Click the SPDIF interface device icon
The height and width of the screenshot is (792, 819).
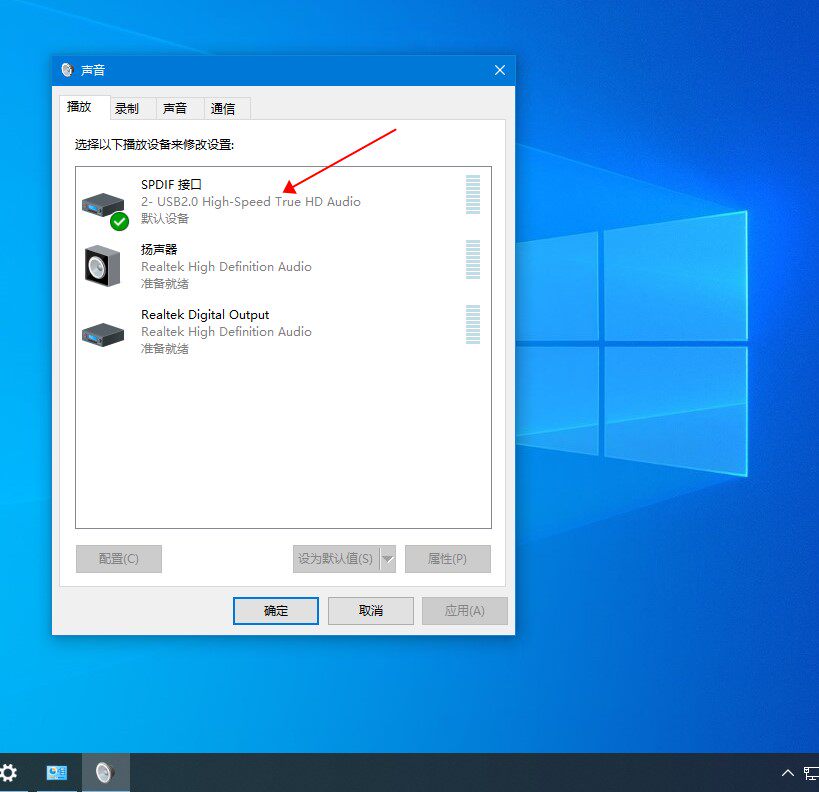[104, 207]
